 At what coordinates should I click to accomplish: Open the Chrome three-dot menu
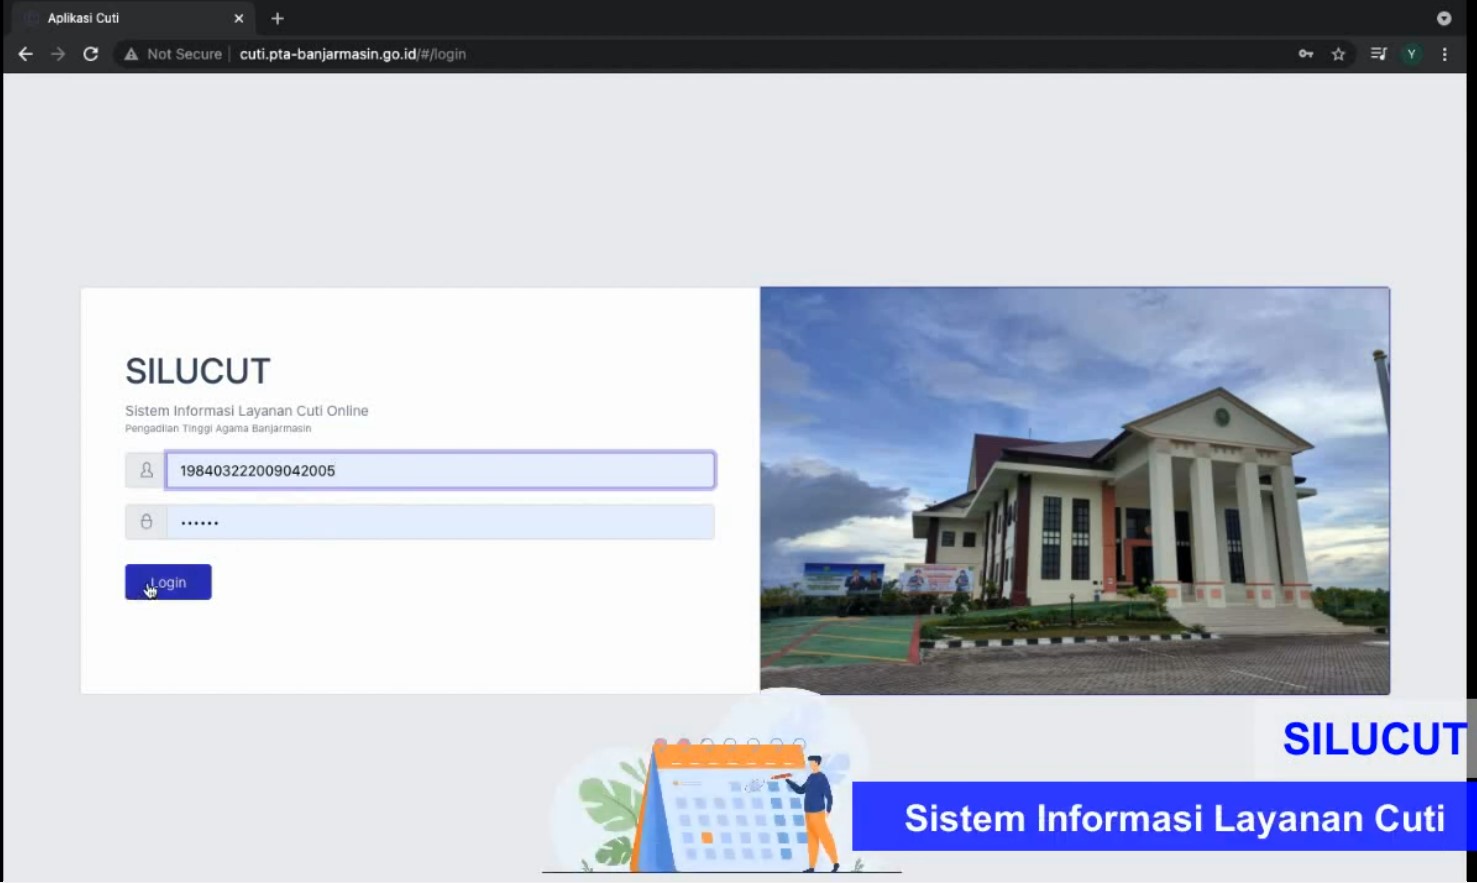coord(1445,54)
